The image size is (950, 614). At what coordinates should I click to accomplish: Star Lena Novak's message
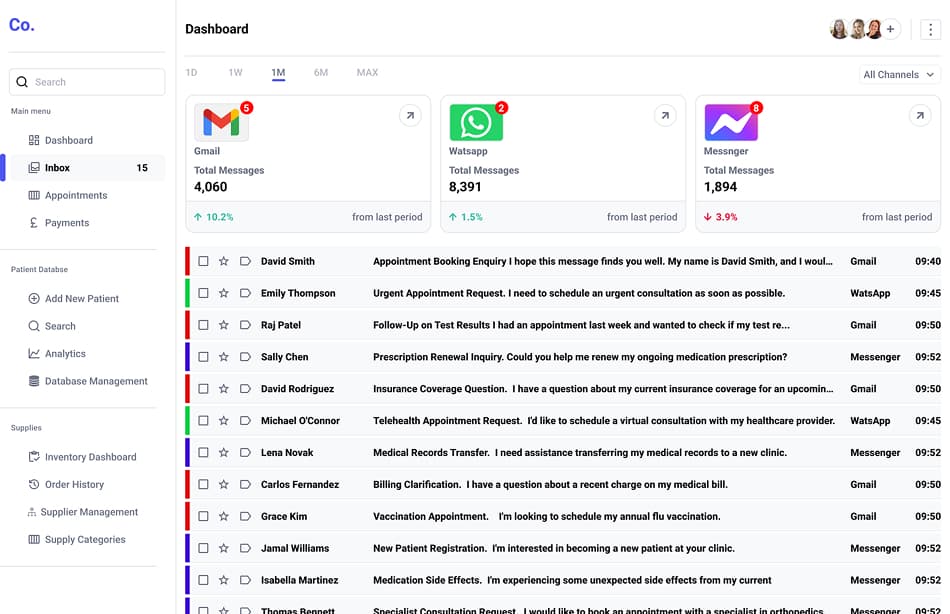tap(222, 452)
